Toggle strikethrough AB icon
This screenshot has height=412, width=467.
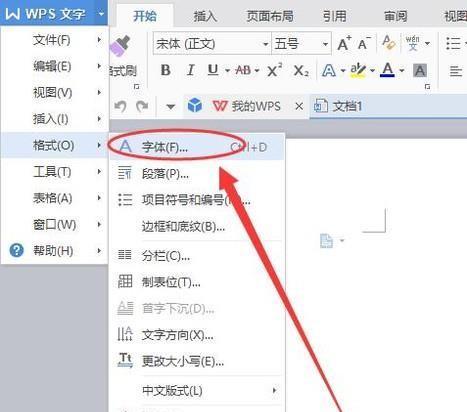(x=243, y=70)
